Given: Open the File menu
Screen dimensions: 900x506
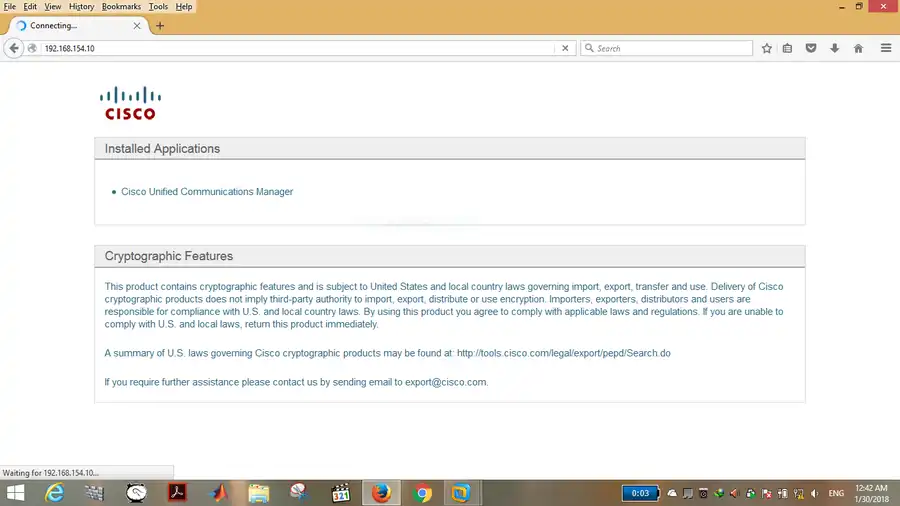Looking at the screenshot, I should point(10,6).
